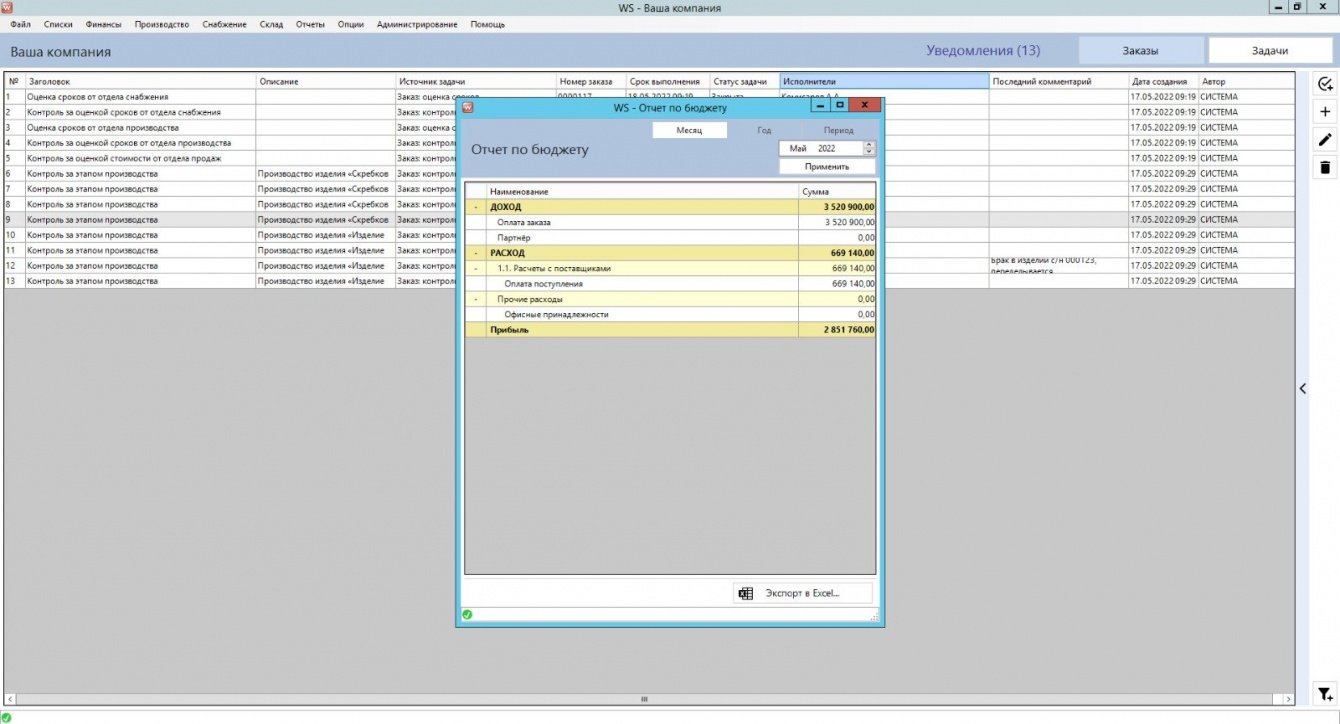Switch to the Период tab
The height and width of the screenshot is (724, 1340).
[x=838, y=130]
